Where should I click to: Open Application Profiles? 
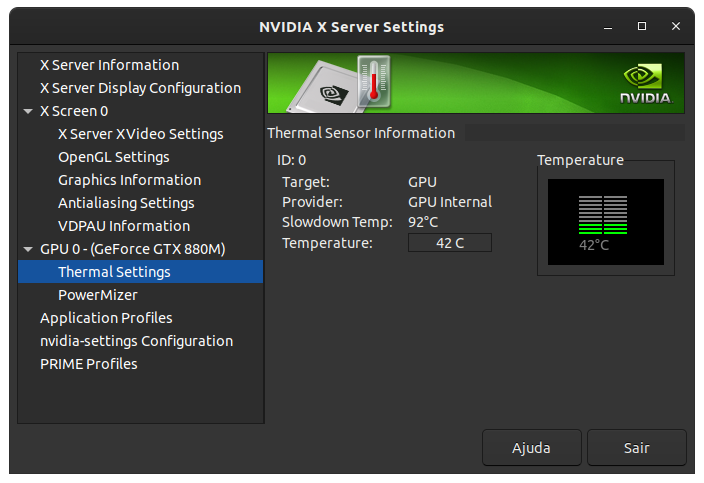pyautogui.click(x=106, y=318)
